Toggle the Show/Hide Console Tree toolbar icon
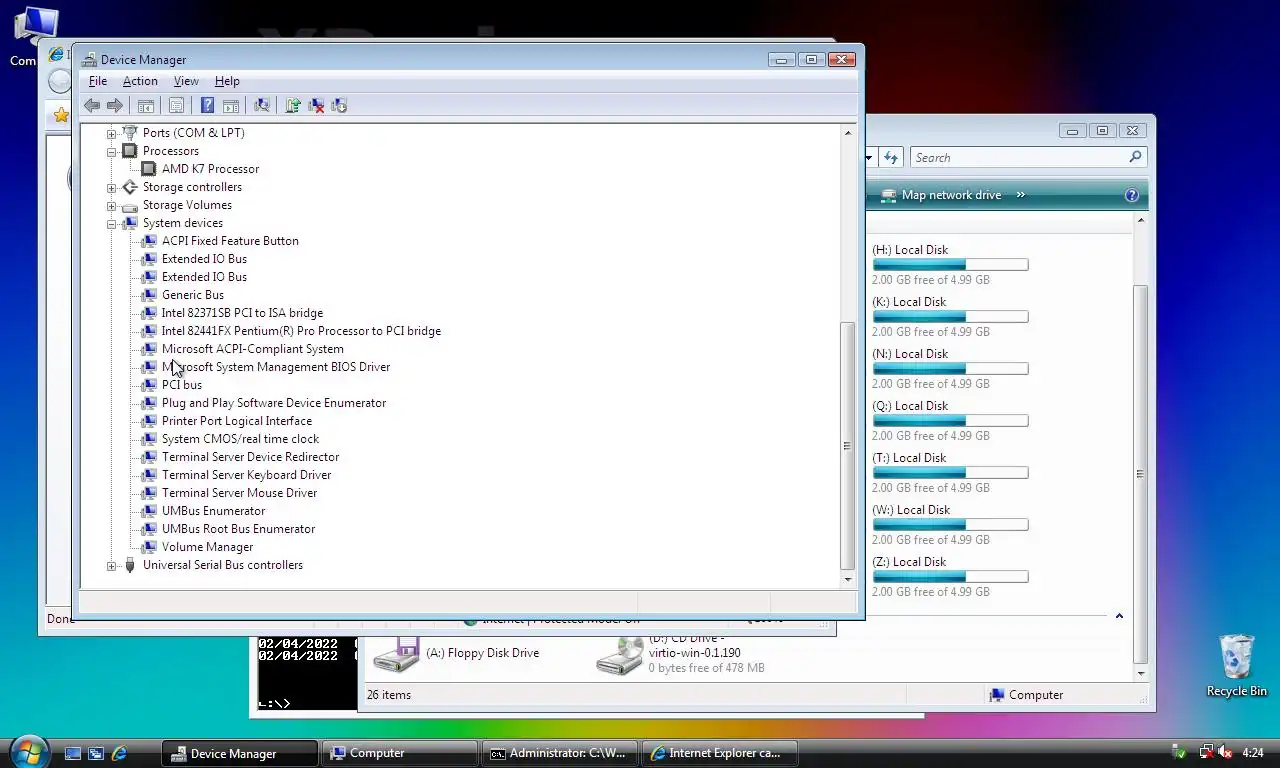 tap(146, 105)
